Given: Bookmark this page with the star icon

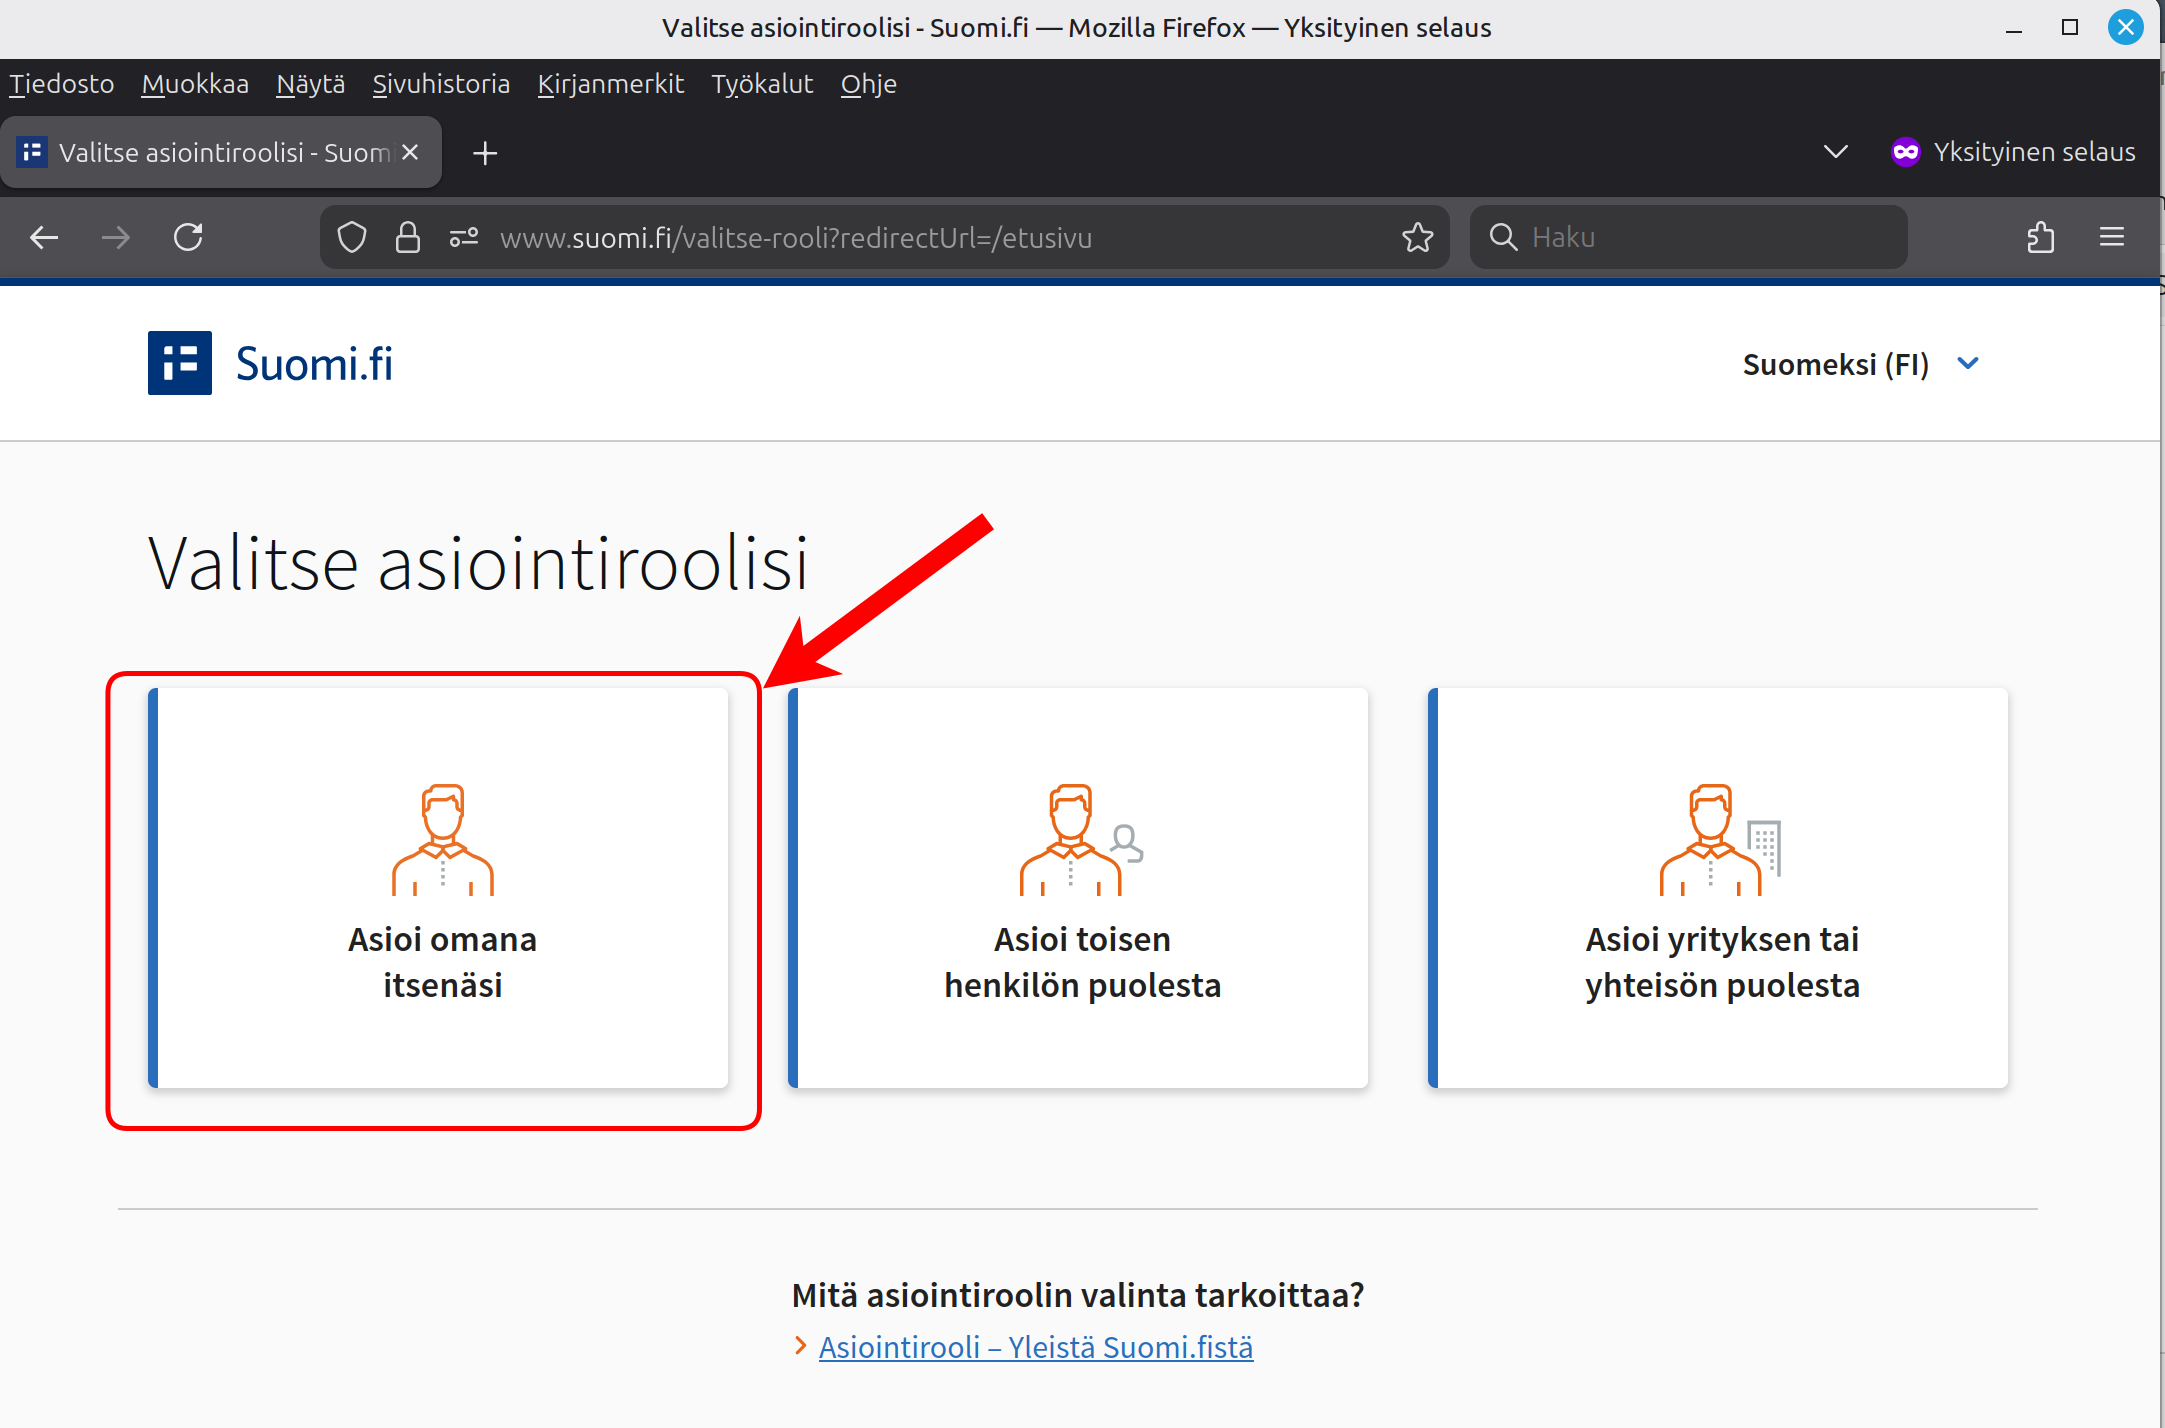Looking at the screenshot, I should [x=1417, y=237].
